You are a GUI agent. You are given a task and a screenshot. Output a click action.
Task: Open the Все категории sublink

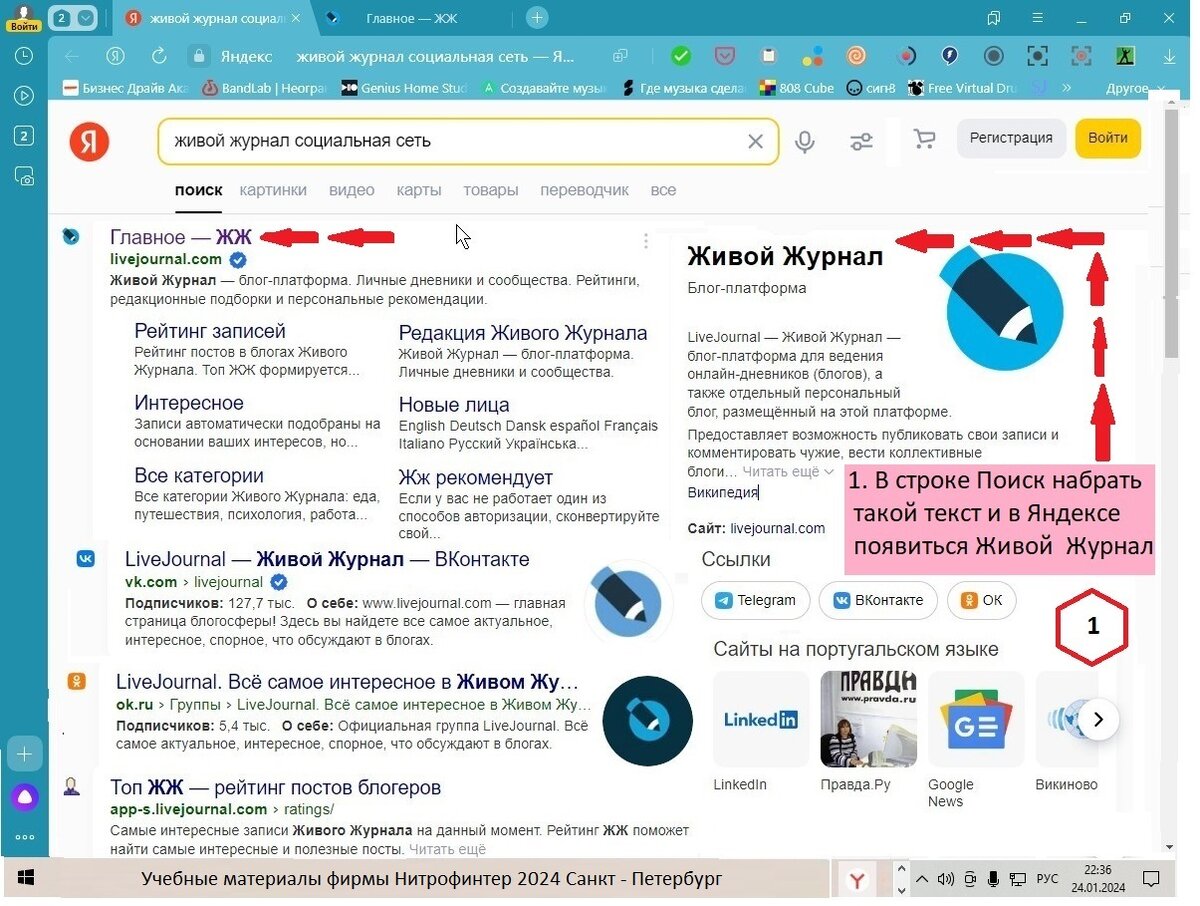pos(199,476)
